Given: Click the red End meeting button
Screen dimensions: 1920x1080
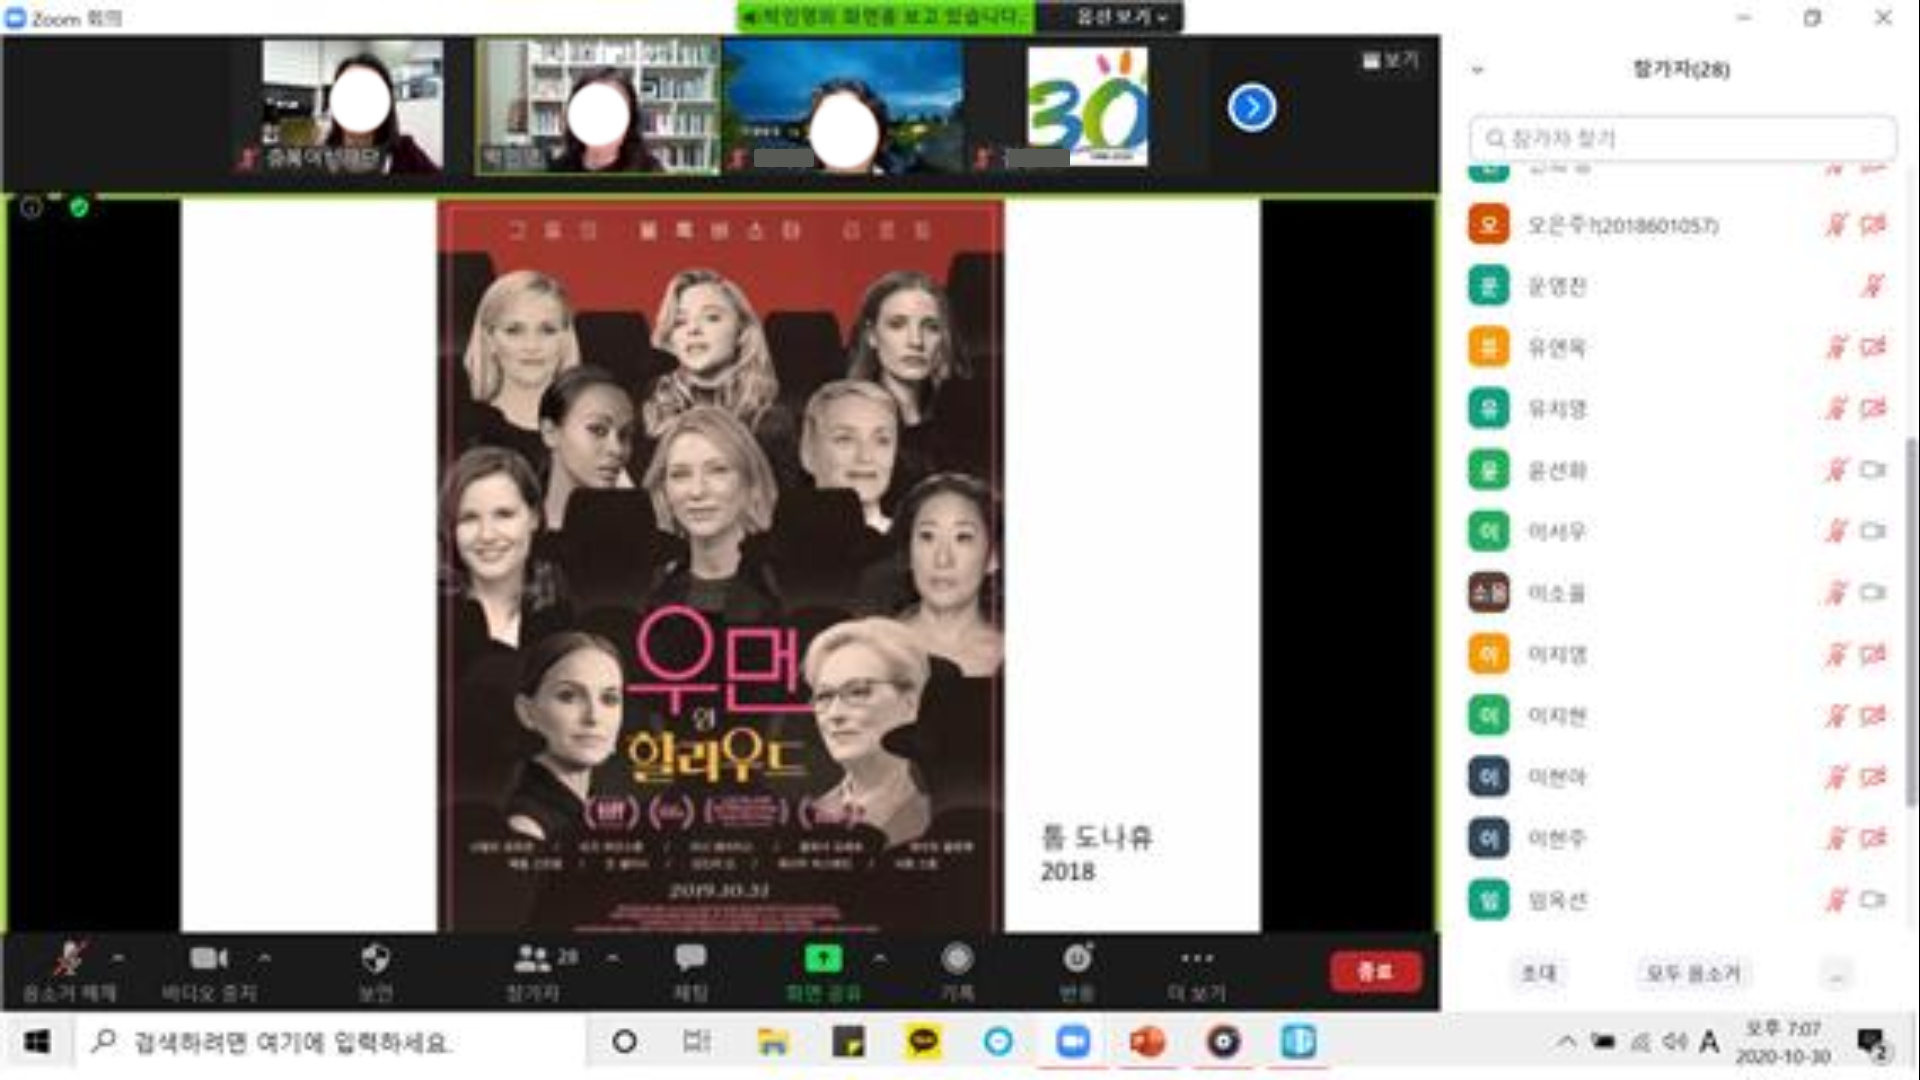Looking at the screenshot, I should (x=1375, y=971).
